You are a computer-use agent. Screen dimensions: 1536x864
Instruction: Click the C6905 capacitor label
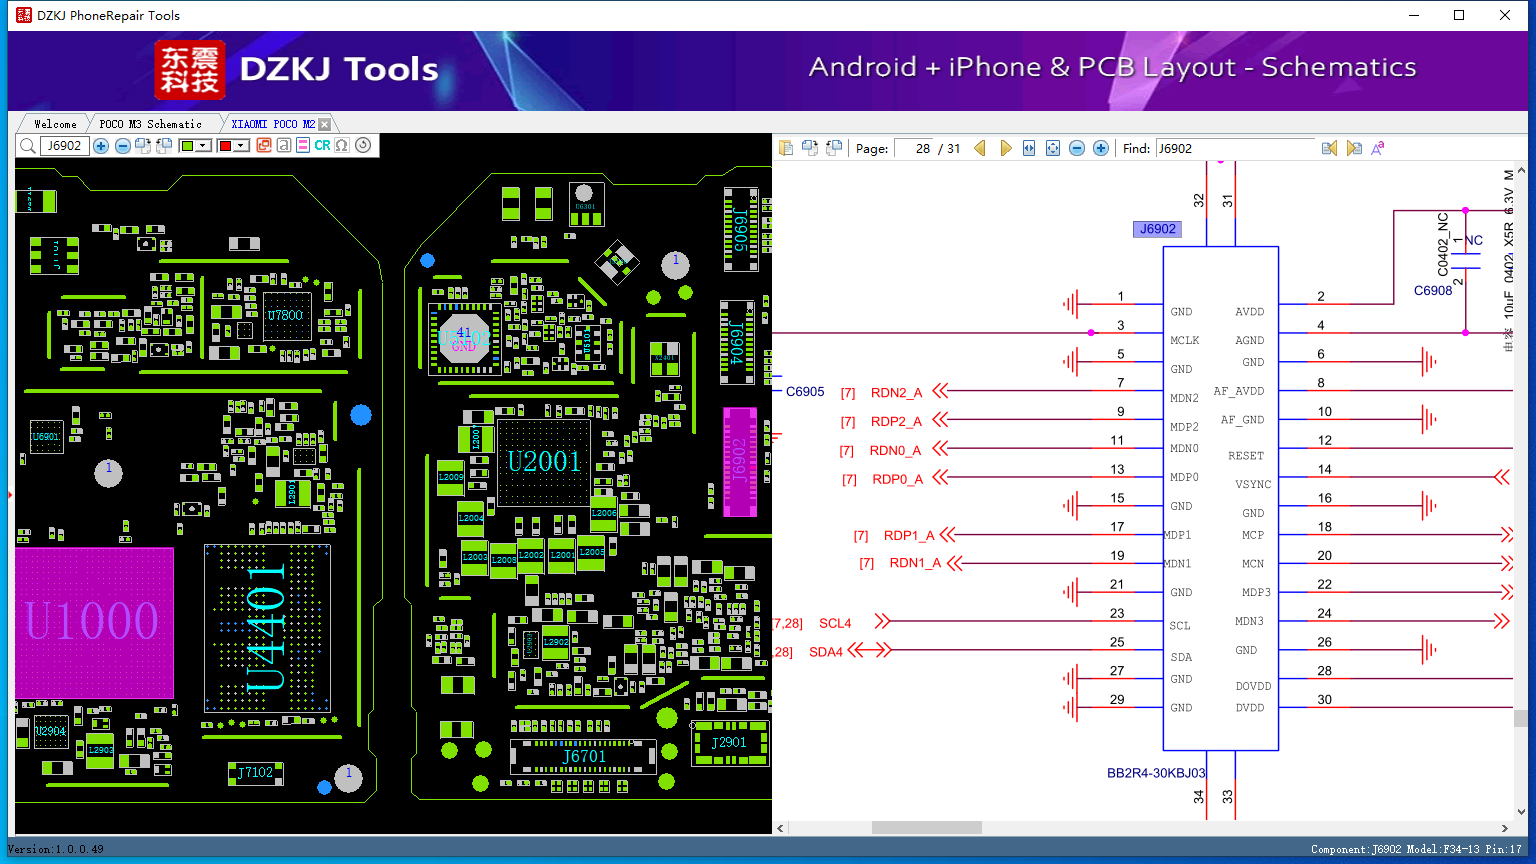pyautogui.click(x=805, y=391)
